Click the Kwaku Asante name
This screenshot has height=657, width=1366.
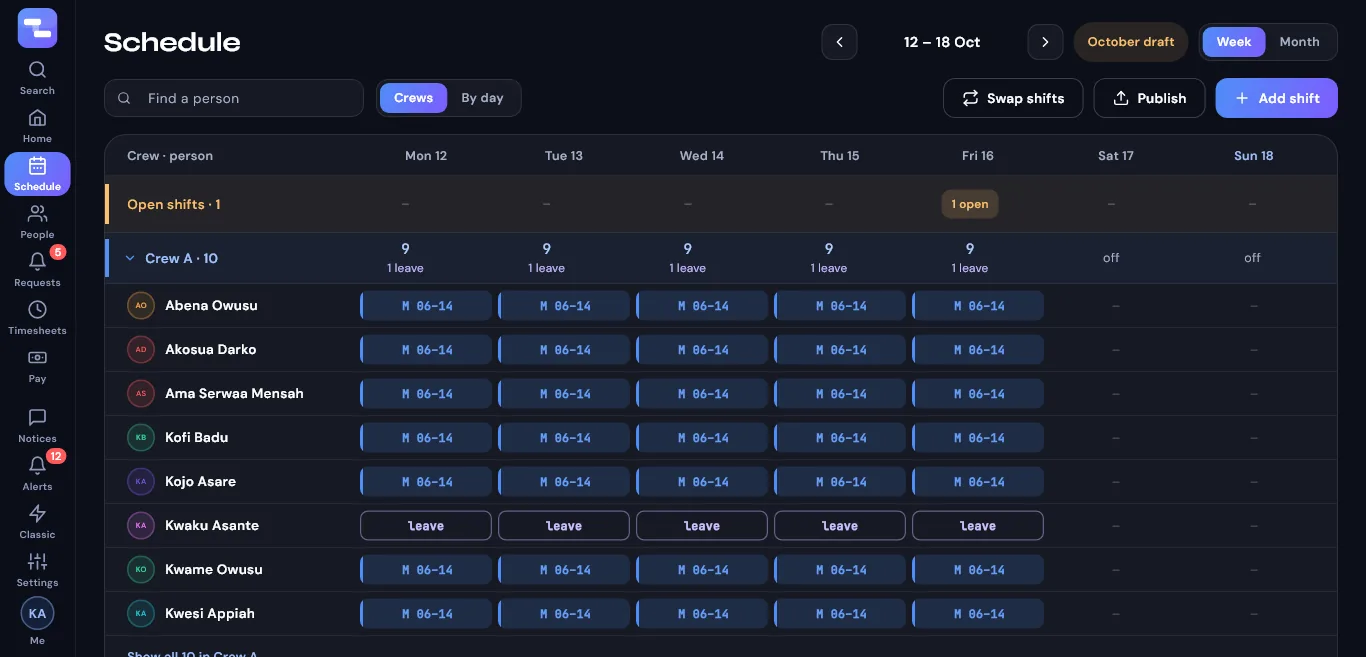[212, 526]
